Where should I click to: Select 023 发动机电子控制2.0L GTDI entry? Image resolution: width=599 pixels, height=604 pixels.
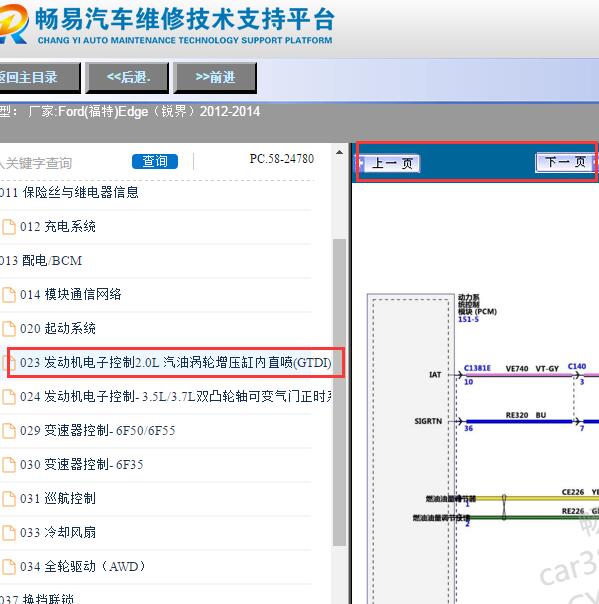coord(176,362)
